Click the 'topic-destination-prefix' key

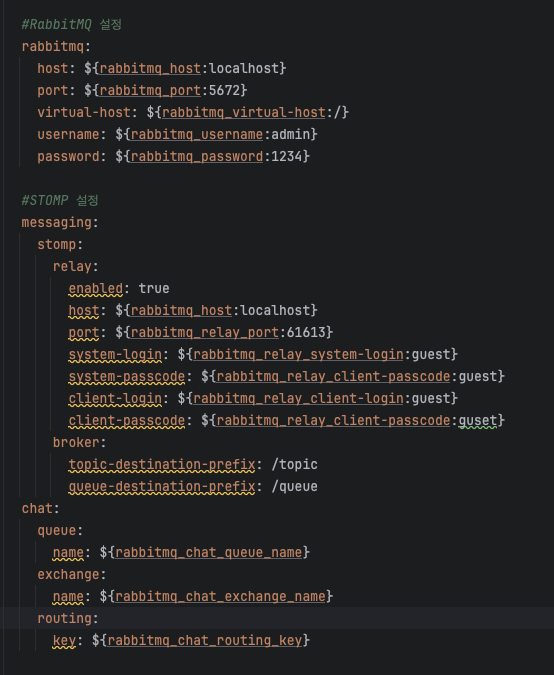tap(162, 464)
